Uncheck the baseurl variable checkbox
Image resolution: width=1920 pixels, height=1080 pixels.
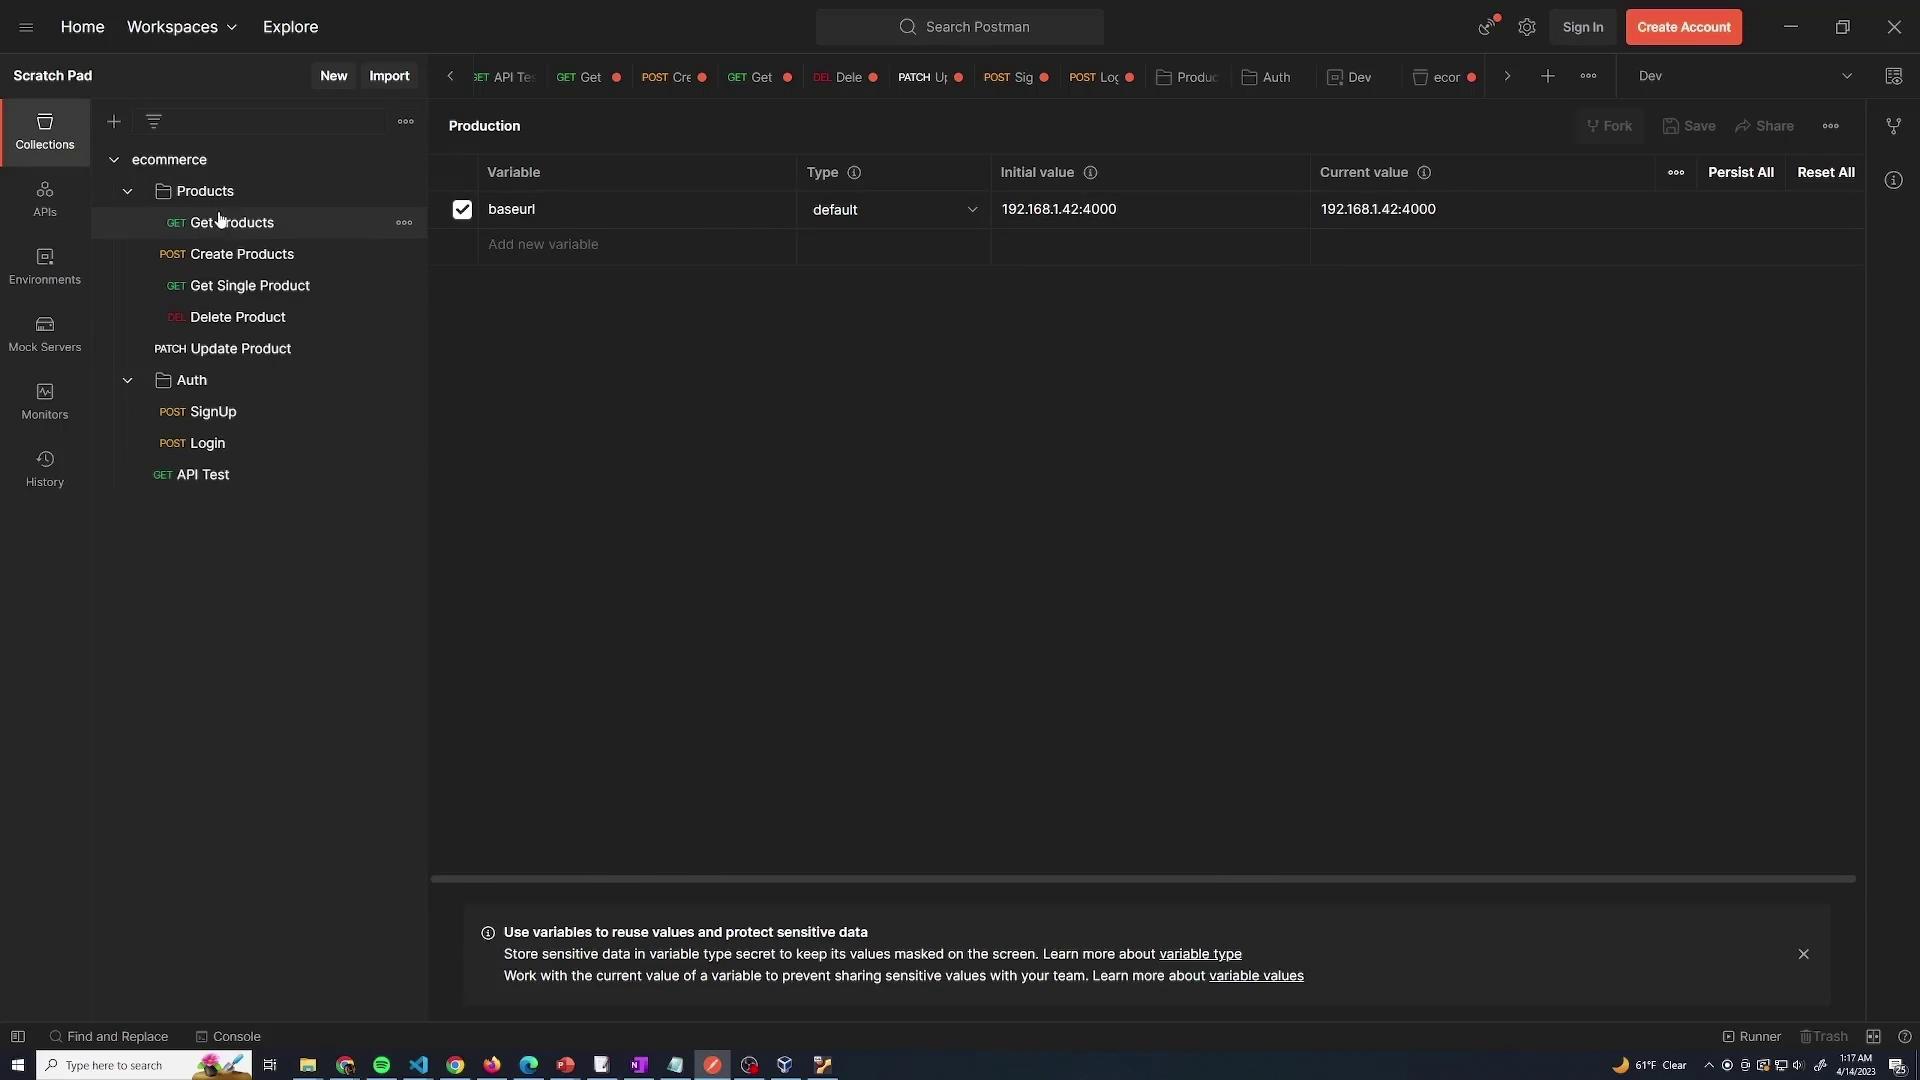tap(462, 209)
